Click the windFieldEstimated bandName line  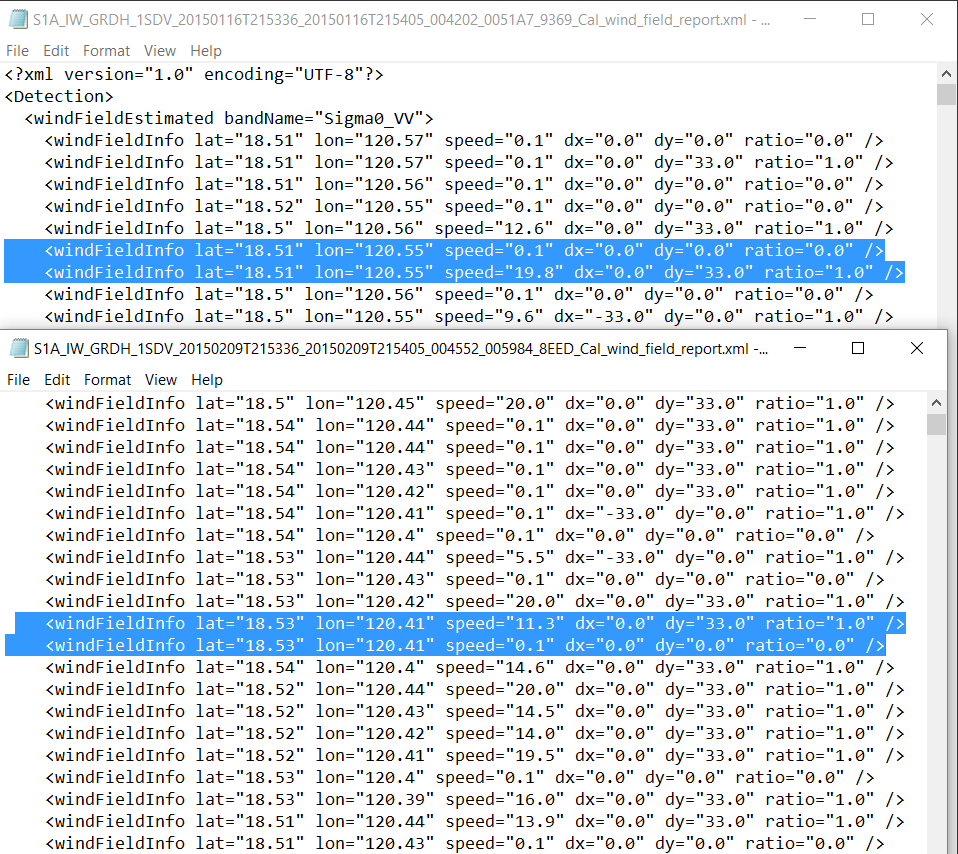tap(228, 118)
